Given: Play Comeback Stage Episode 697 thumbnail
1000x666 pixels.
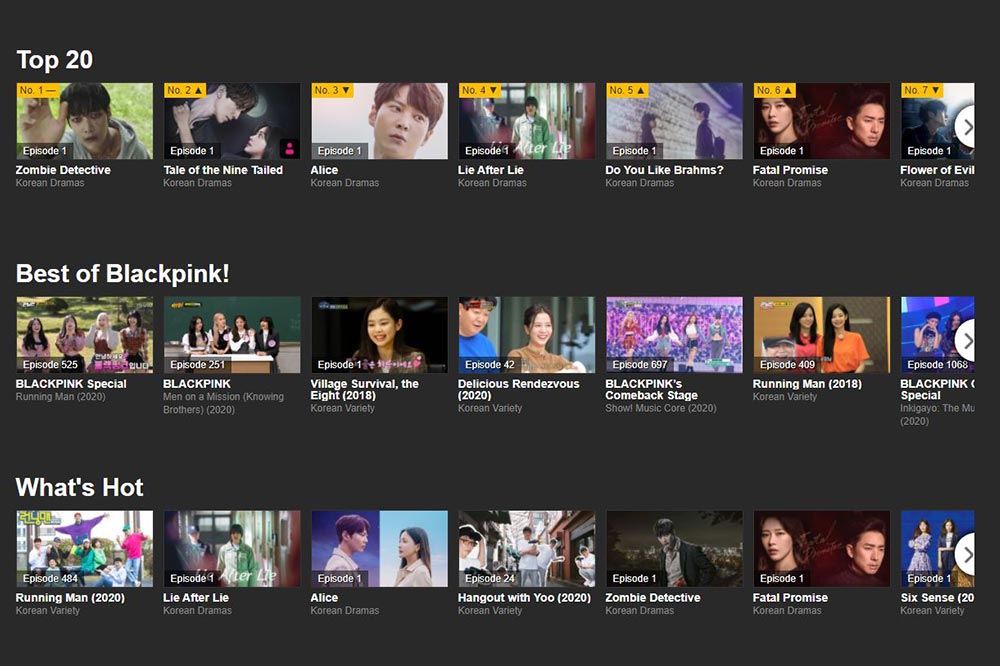Looking at the screenshot, I should click(674, 335).
